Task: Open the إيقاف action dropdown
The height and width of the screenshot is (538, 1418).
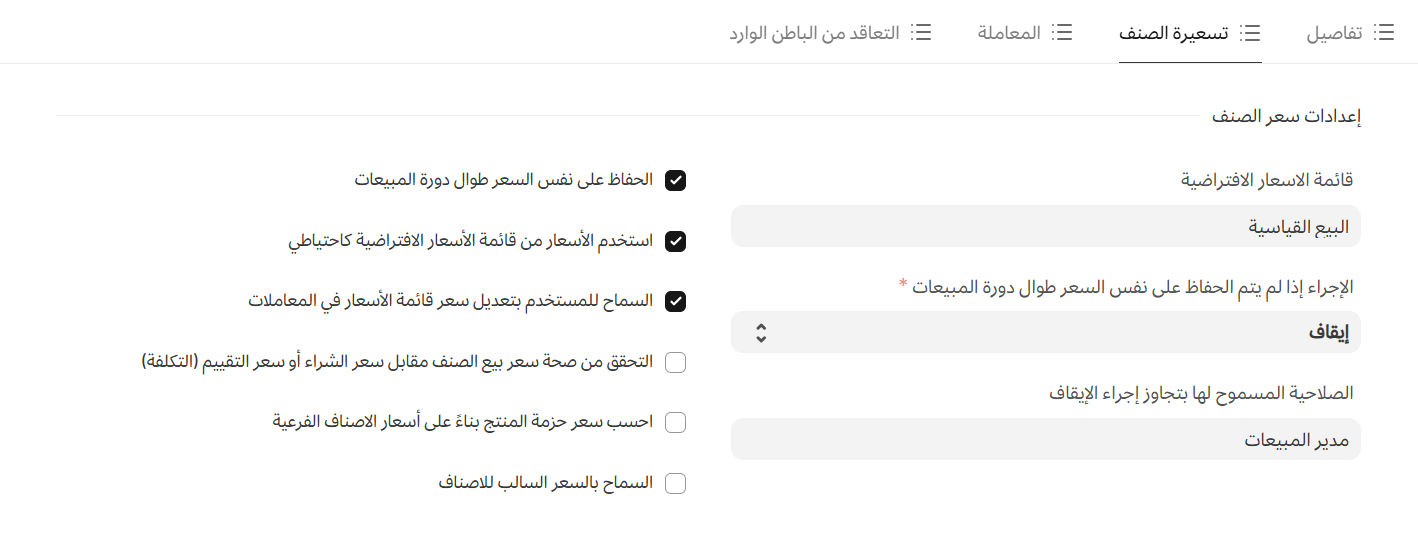Action: tap(1046, 332)
